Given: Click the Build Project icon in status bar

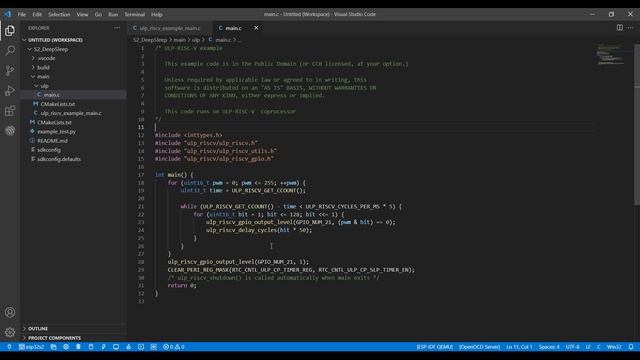Looking at the screenshot, I should tap(91, 347).
